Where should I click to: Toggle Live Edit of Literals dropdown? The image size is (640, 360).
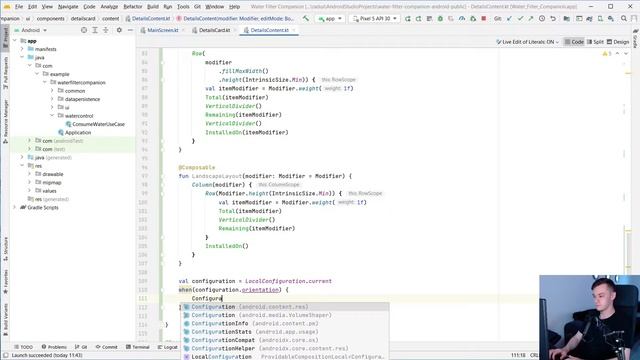point(527,42)
